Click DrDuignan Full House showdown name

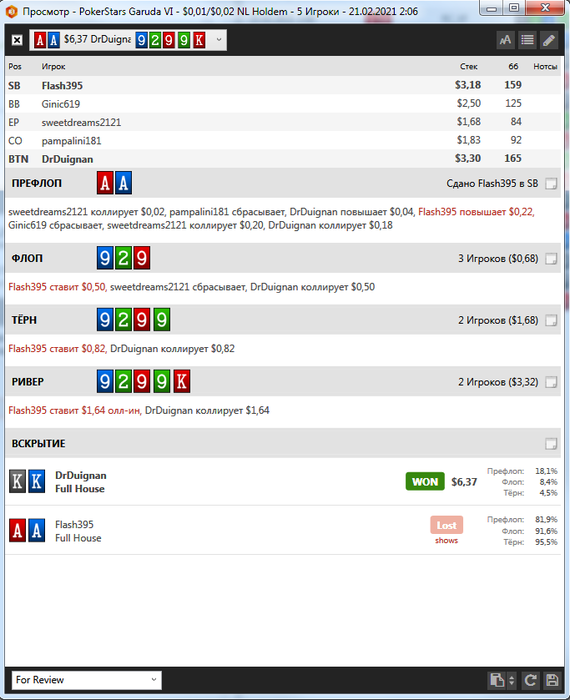(x=81, y=482)
